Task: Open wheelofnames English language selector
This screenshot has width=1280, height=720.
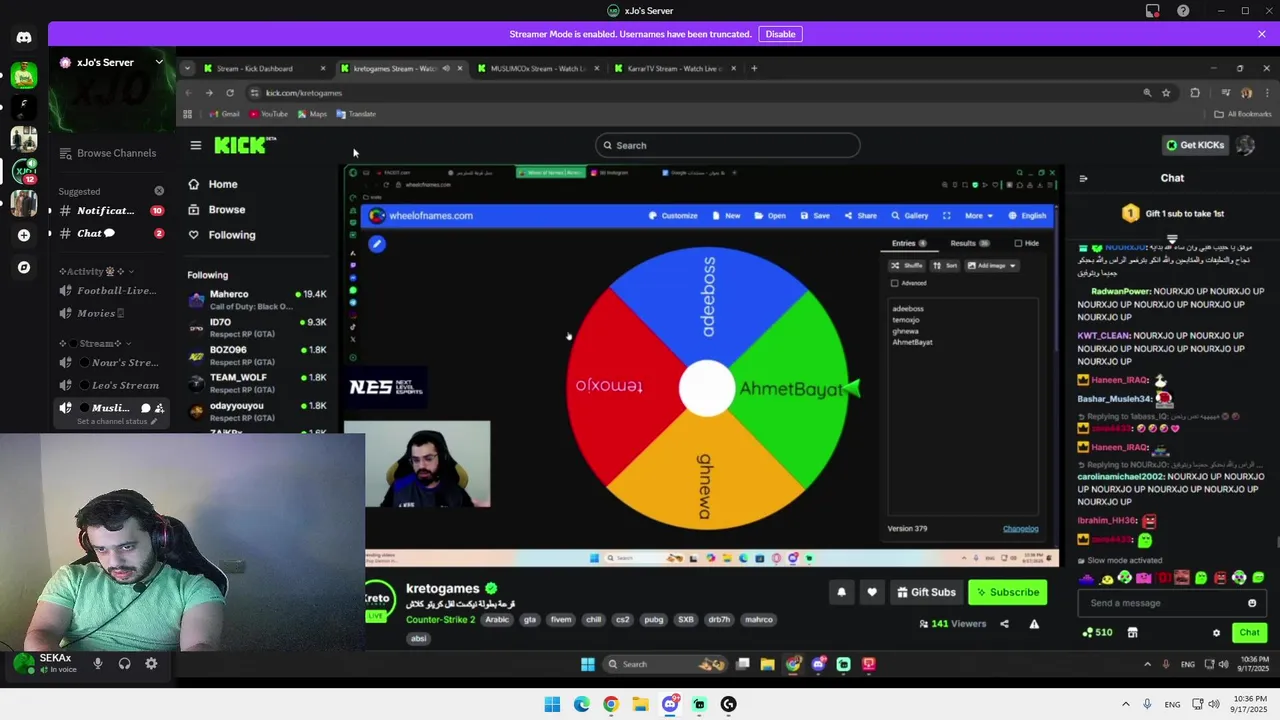Action: [1027, 215]
